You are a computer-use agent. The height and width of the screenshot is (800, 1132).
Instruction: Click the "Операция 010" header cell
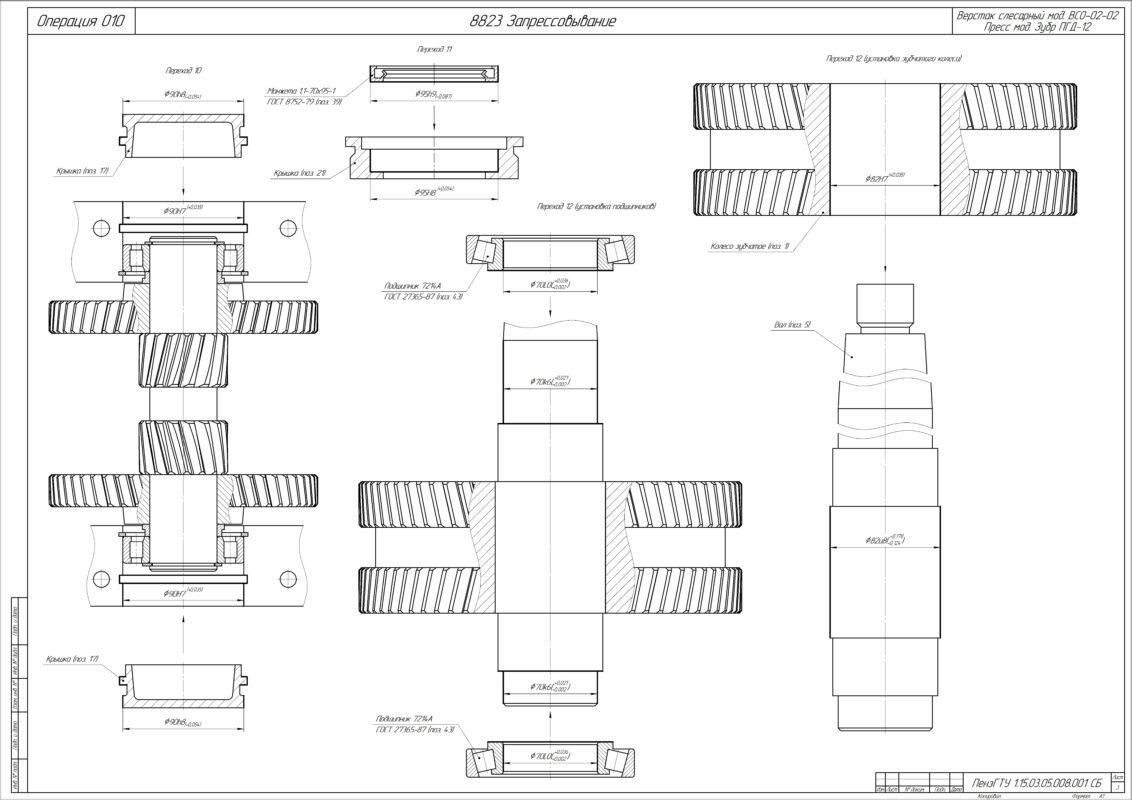[x=80, y=22]
